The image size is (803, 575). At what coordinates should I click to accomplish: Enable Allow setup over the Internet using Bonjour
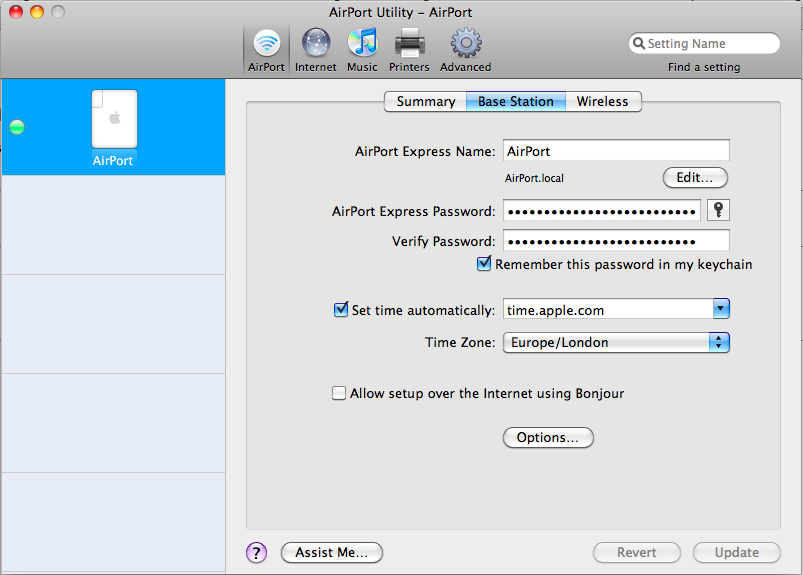(x=339, y=393)
